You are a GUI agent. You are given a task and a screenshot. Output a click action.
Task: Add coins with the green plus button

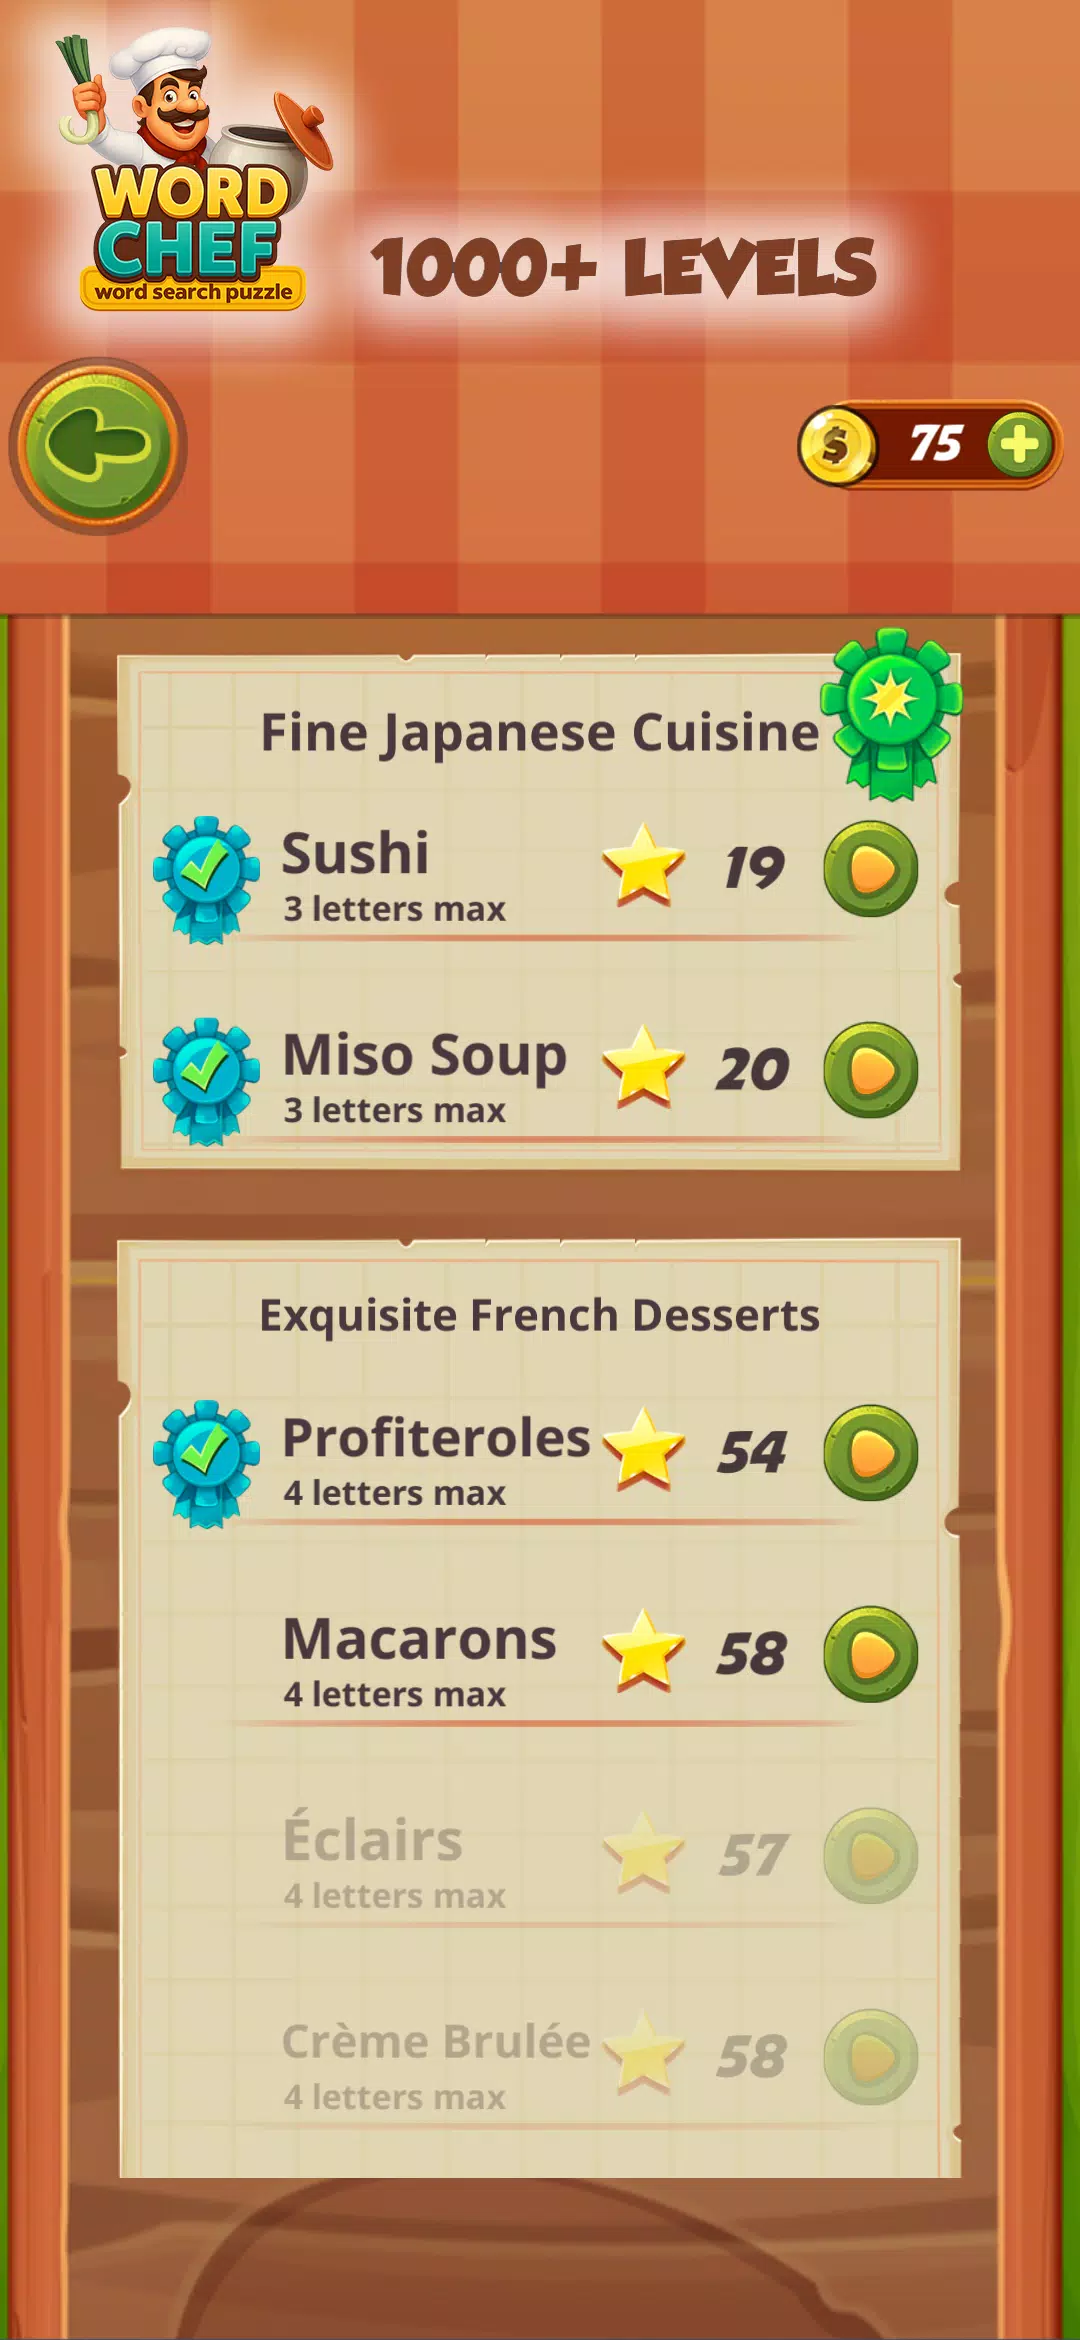[1020, 444]
